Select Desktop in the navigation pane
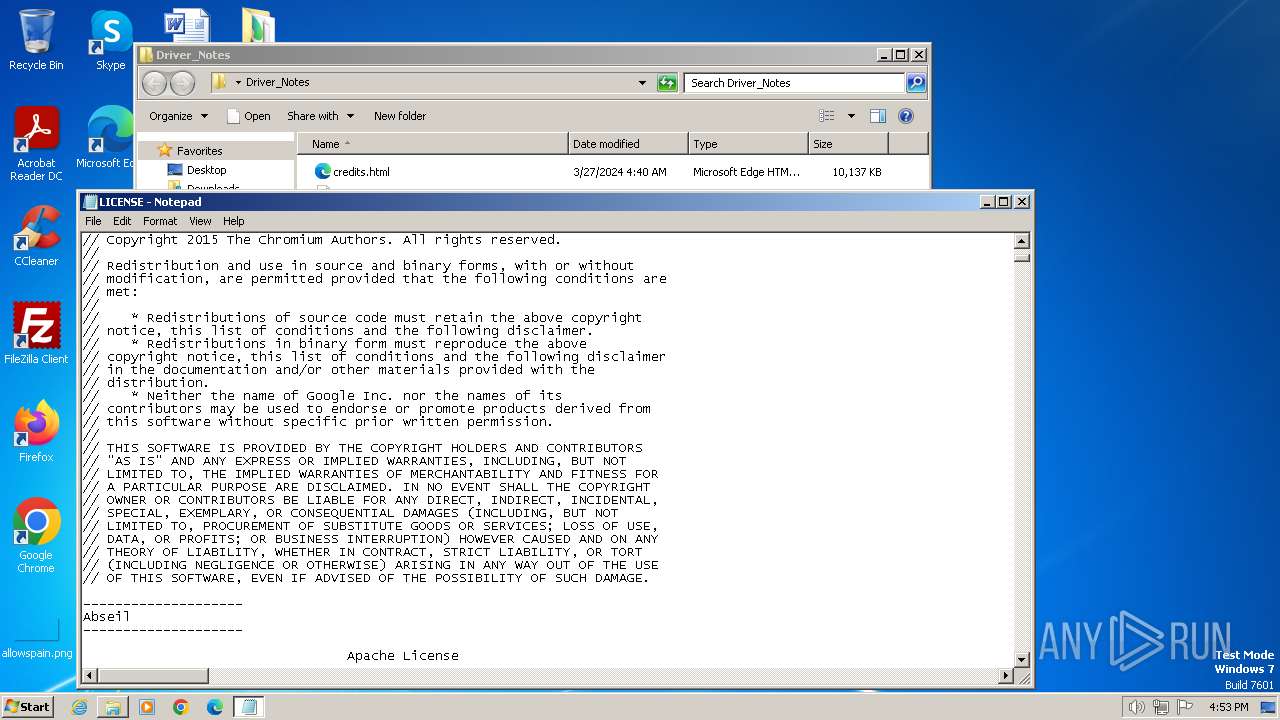This screenshot has height=720, width=1280. click(206, 170)
